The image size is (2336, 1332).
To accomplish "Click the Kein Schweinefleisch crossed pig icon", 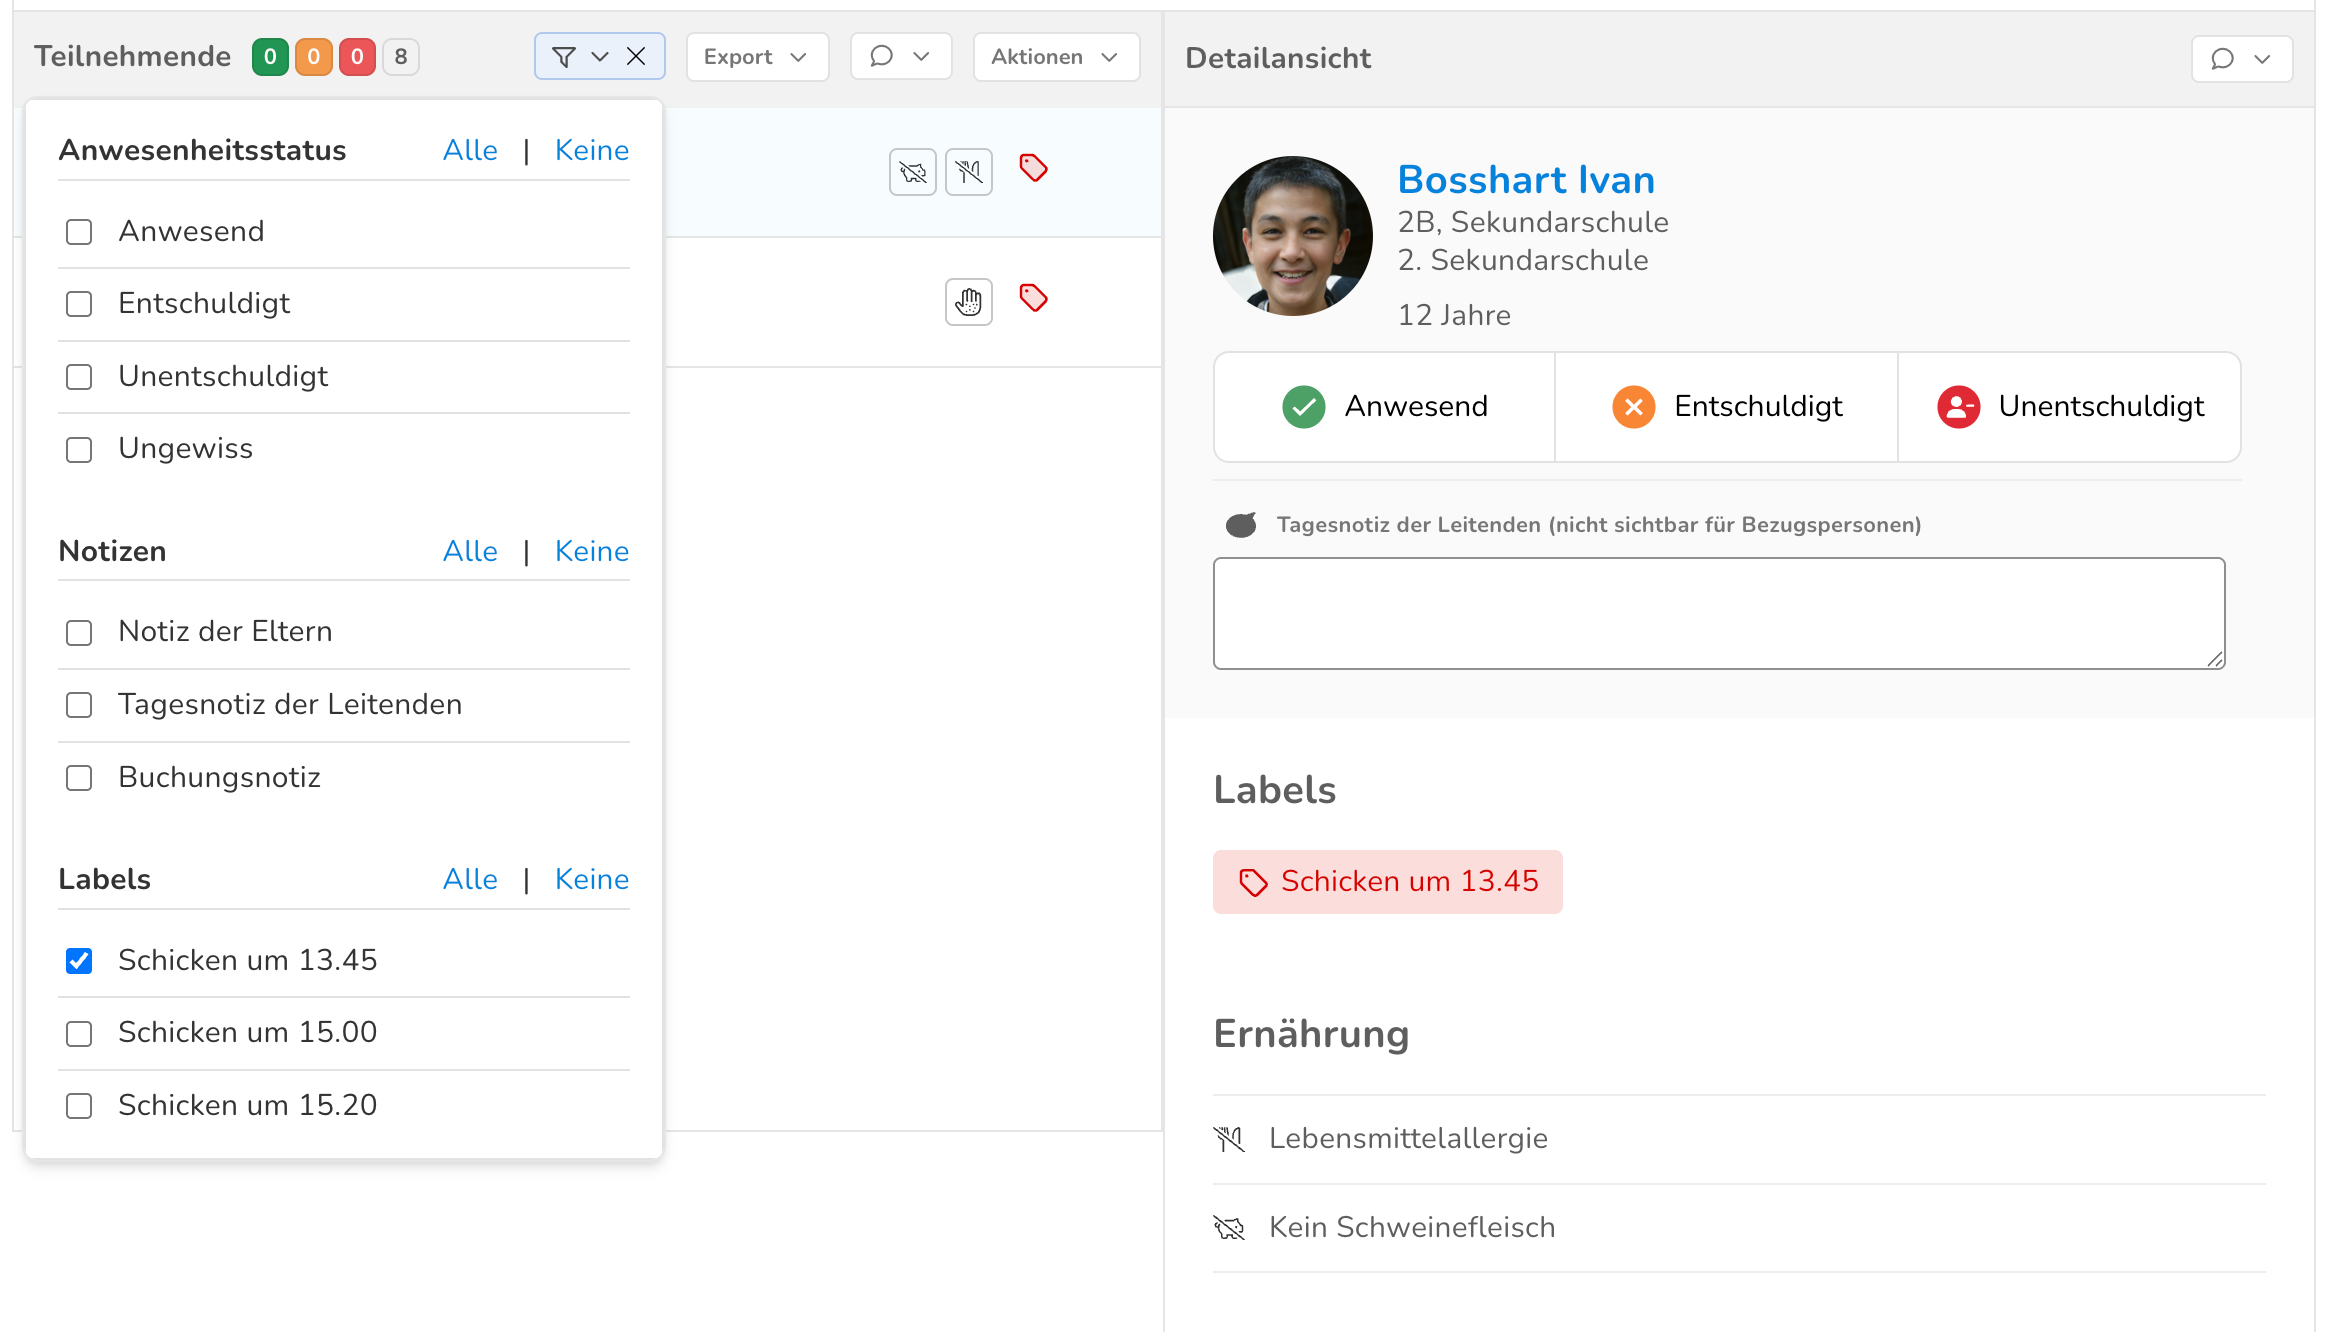I will (1229, 1228).
